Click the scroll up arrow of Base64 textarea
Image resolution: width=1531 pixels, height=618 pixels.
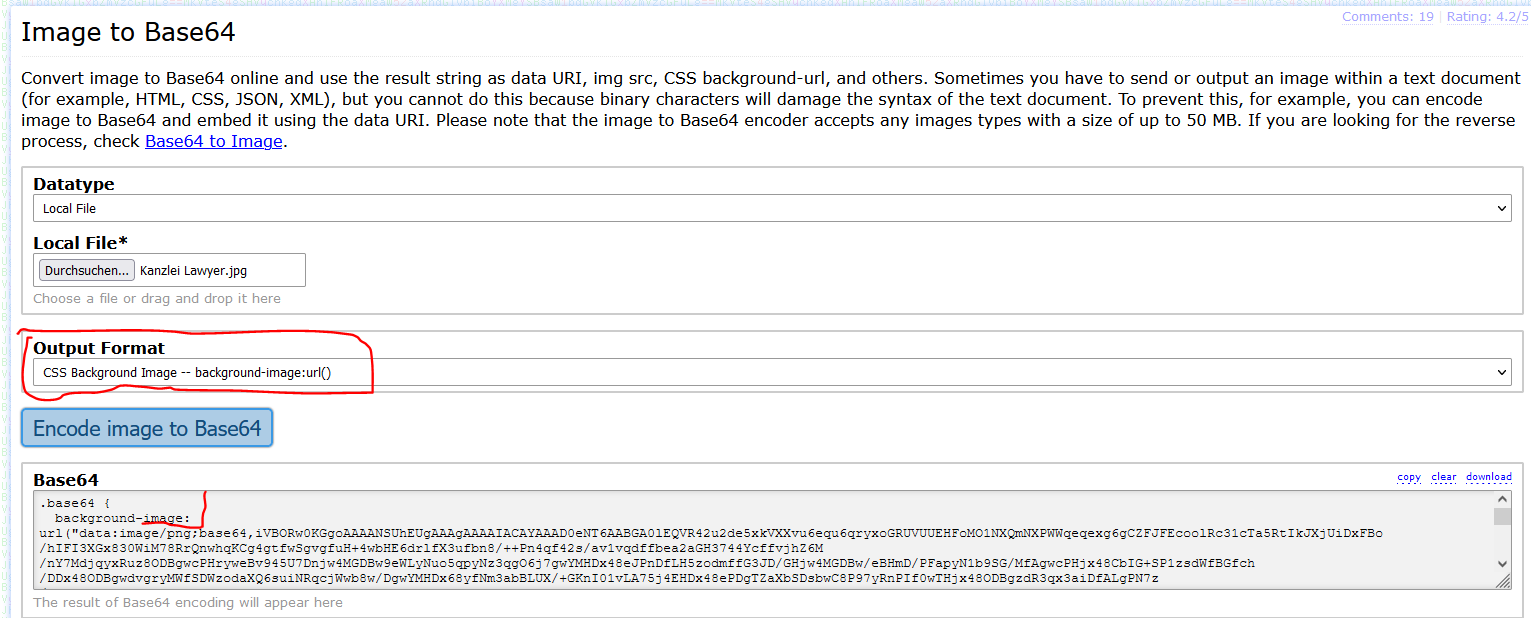(x=1502, y=499)
